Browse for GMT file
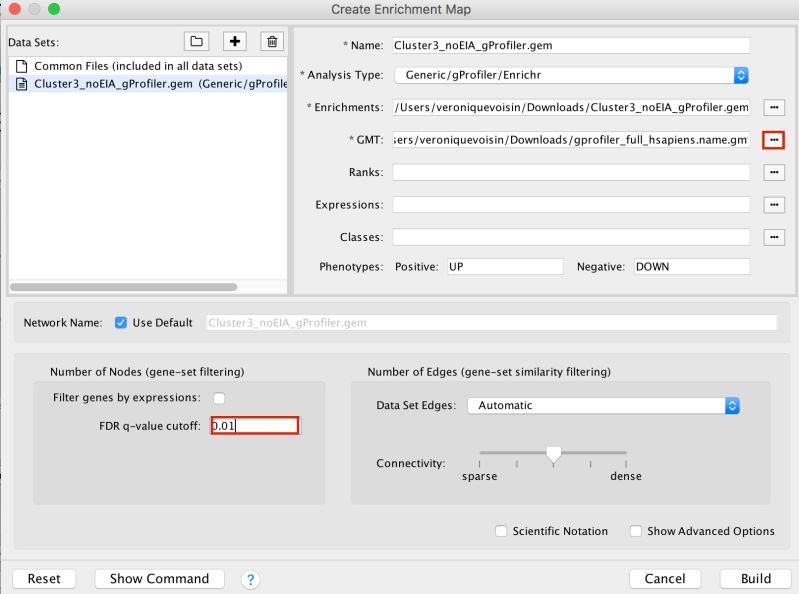 pyautogui.click(x=774, y=140)
